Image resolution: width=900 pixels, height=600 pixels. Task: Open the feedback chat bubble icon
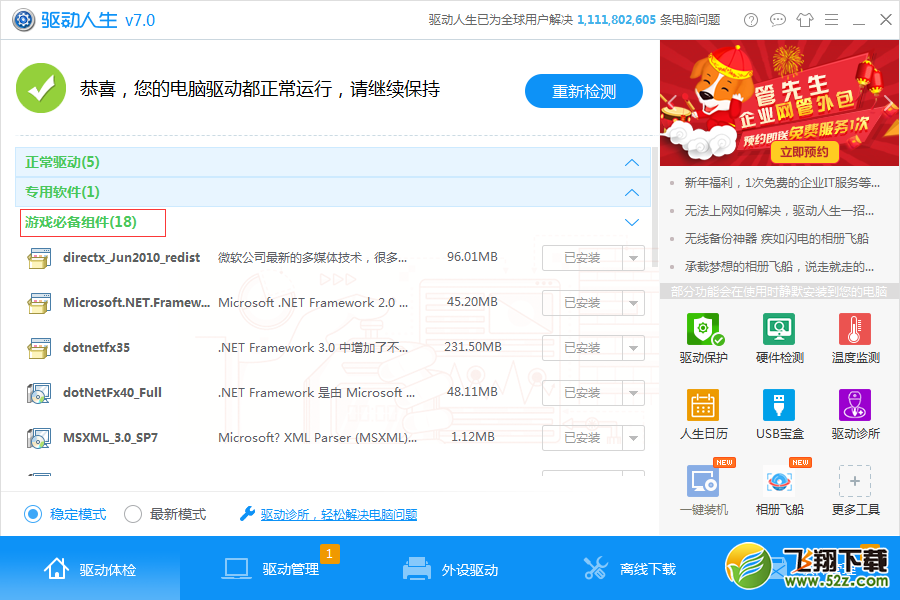pyautogui.click(x=777, y=20)
